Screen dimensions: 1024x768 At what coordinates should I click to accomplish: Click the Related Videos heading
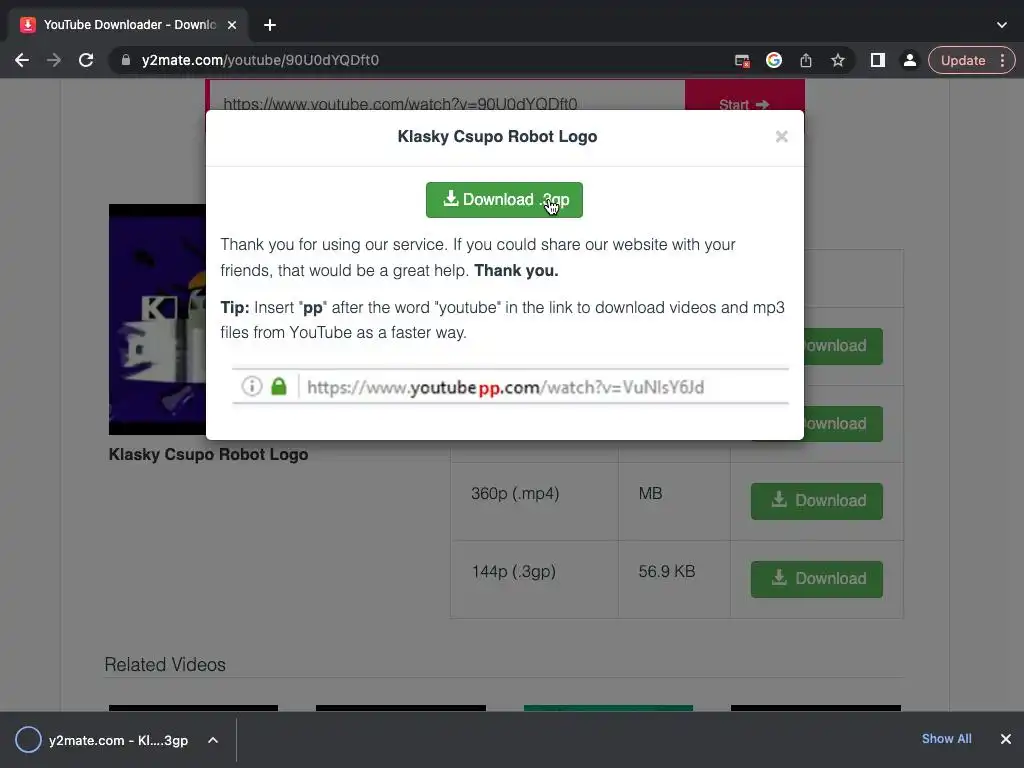(165, 664)
